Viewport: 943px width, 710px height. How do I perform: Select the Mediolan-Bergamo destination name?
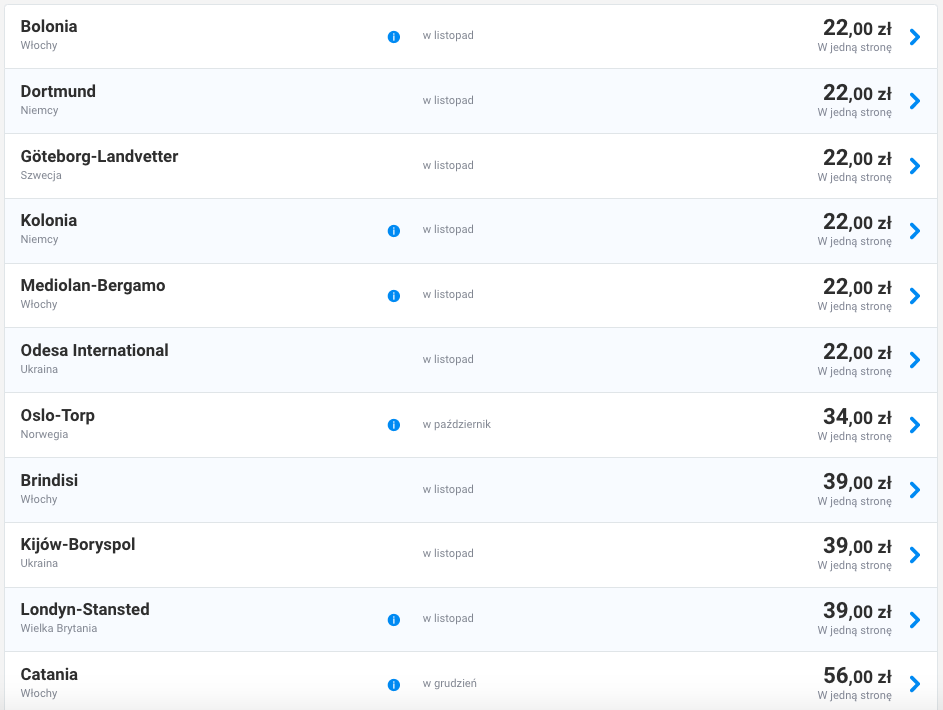(93, 285)
